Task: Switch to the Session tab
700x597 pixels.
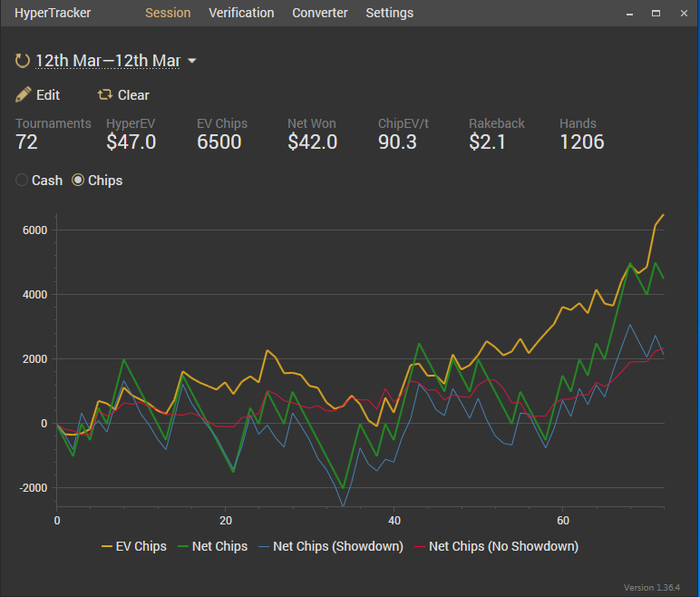Action: (x=168, y=13)
